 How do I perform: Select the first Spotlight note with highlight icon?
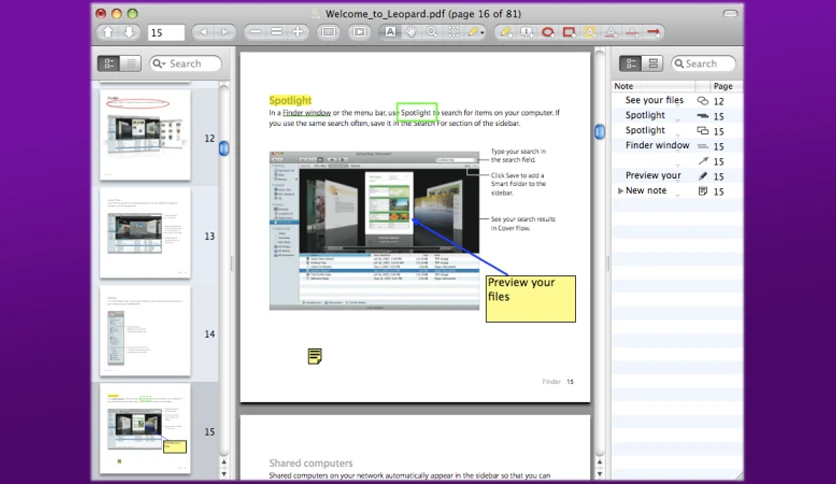coord(677,115)
